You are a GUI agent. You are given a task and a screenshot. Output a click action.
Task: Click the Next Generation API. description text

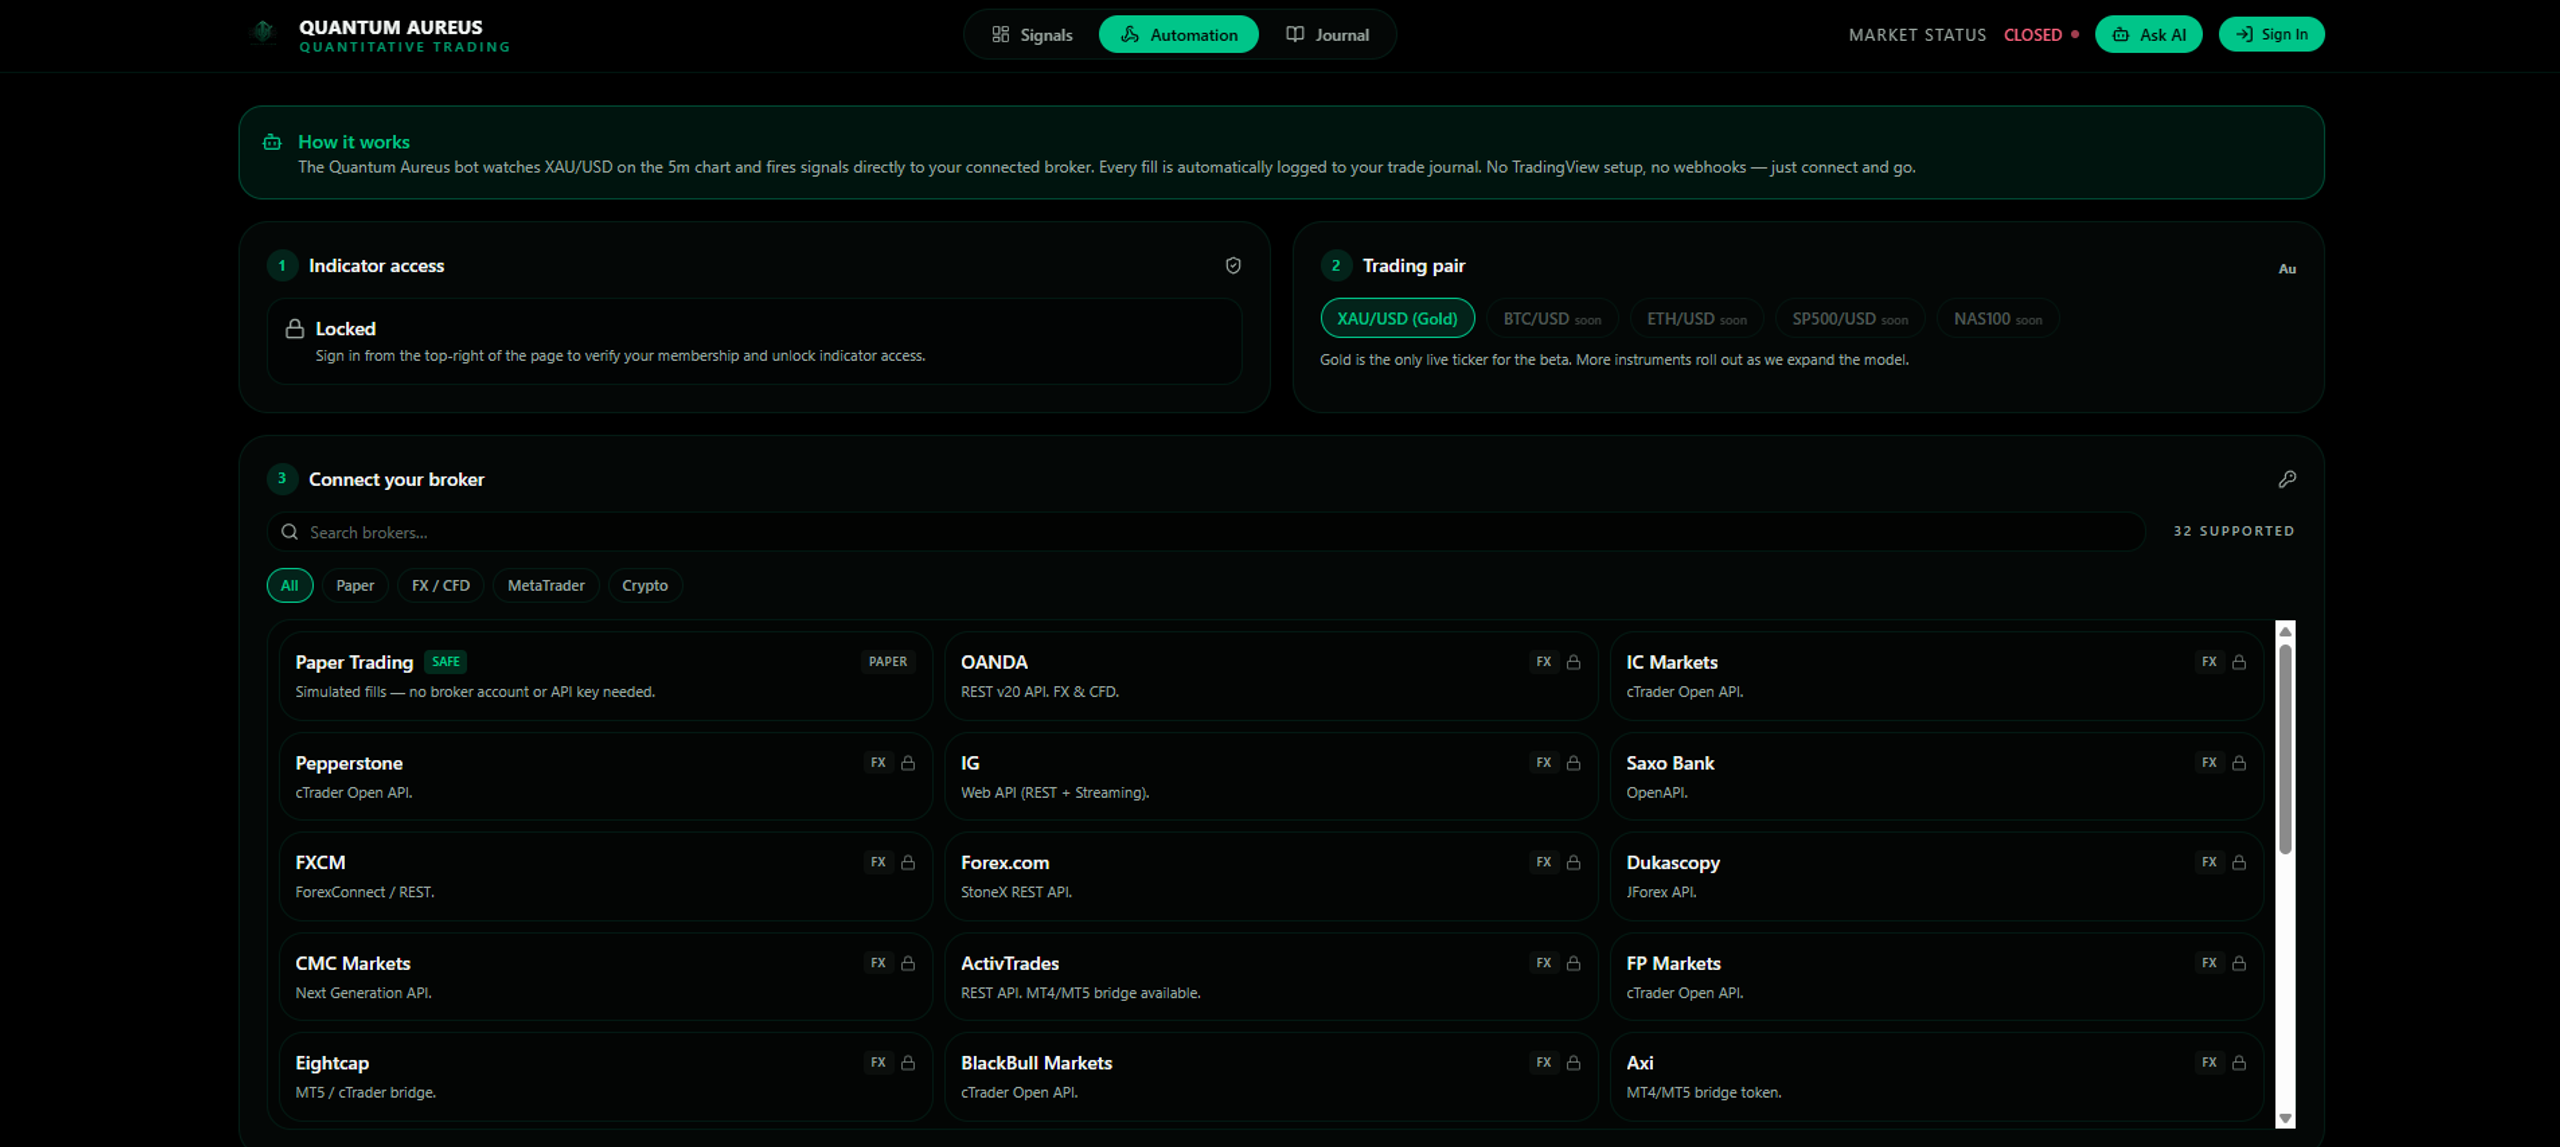(363, 993)
